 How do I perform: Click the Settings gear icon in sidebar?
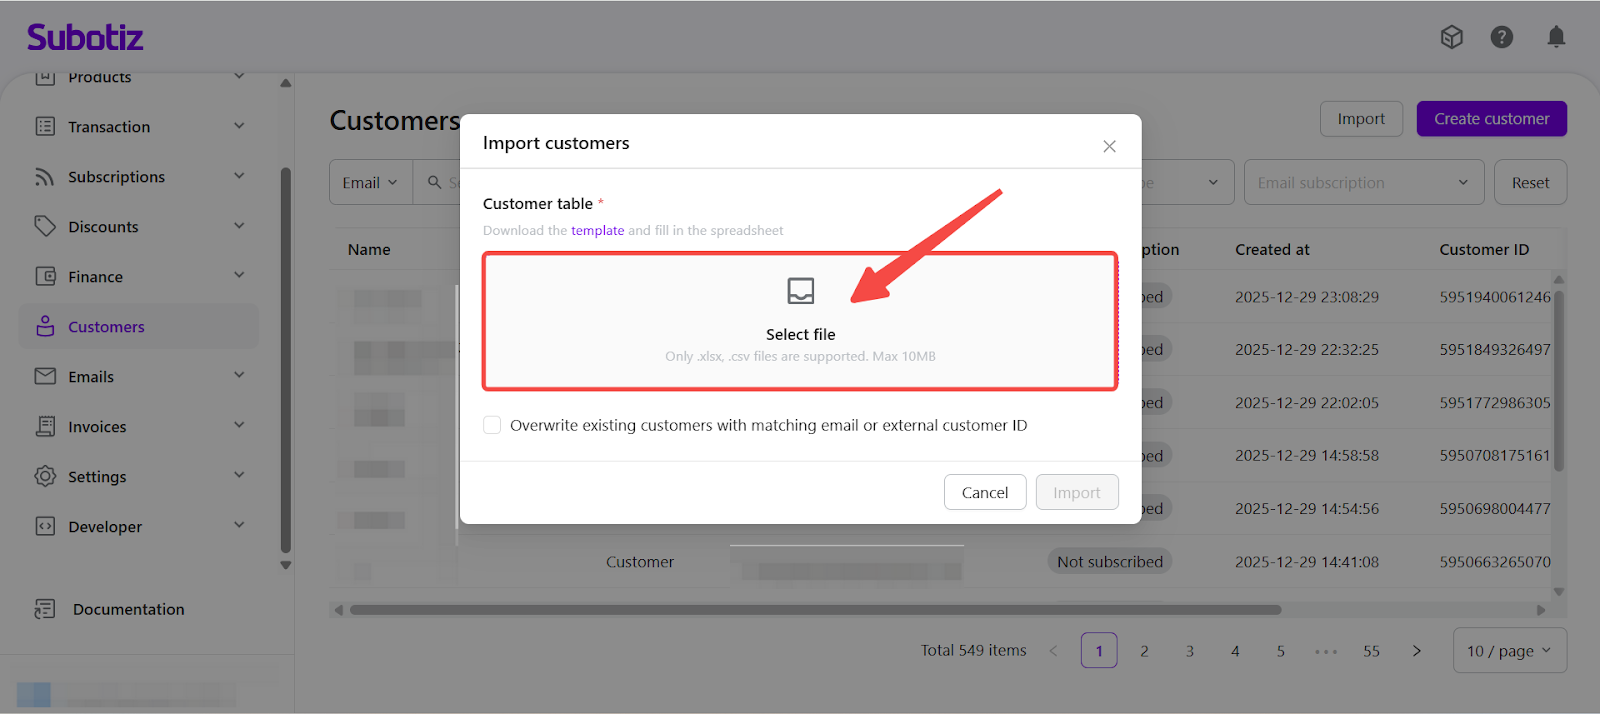(x=45, y=476)
